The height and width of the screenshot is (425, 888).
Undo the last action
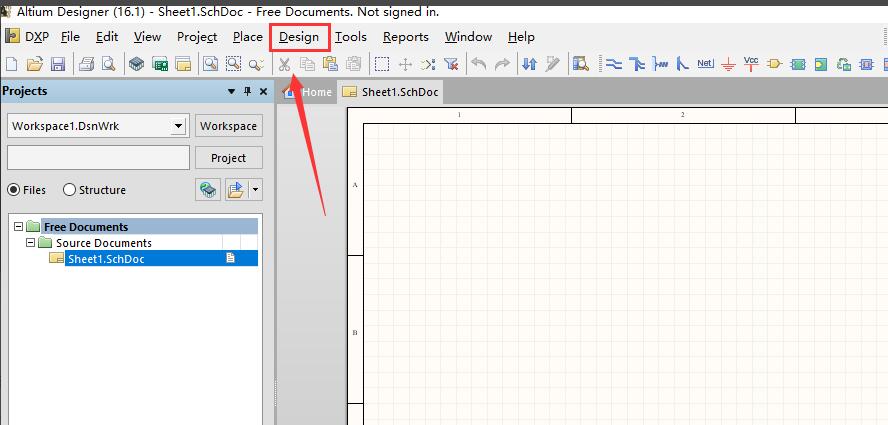coord(479,64)
